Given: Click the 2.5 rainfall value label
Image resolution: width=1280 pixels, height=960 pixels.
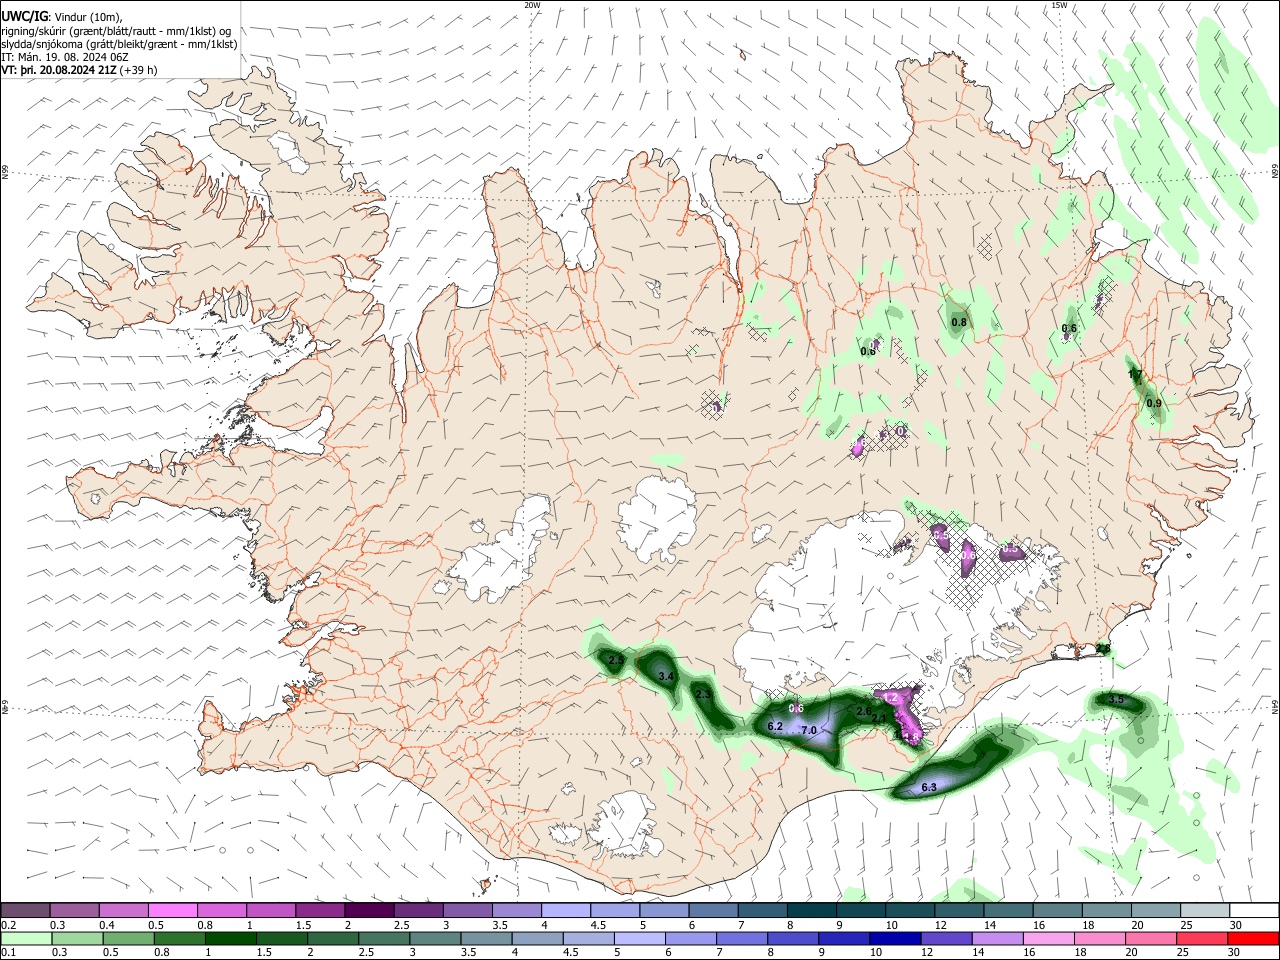Looking at the screenshot, I should click(616, 660).
